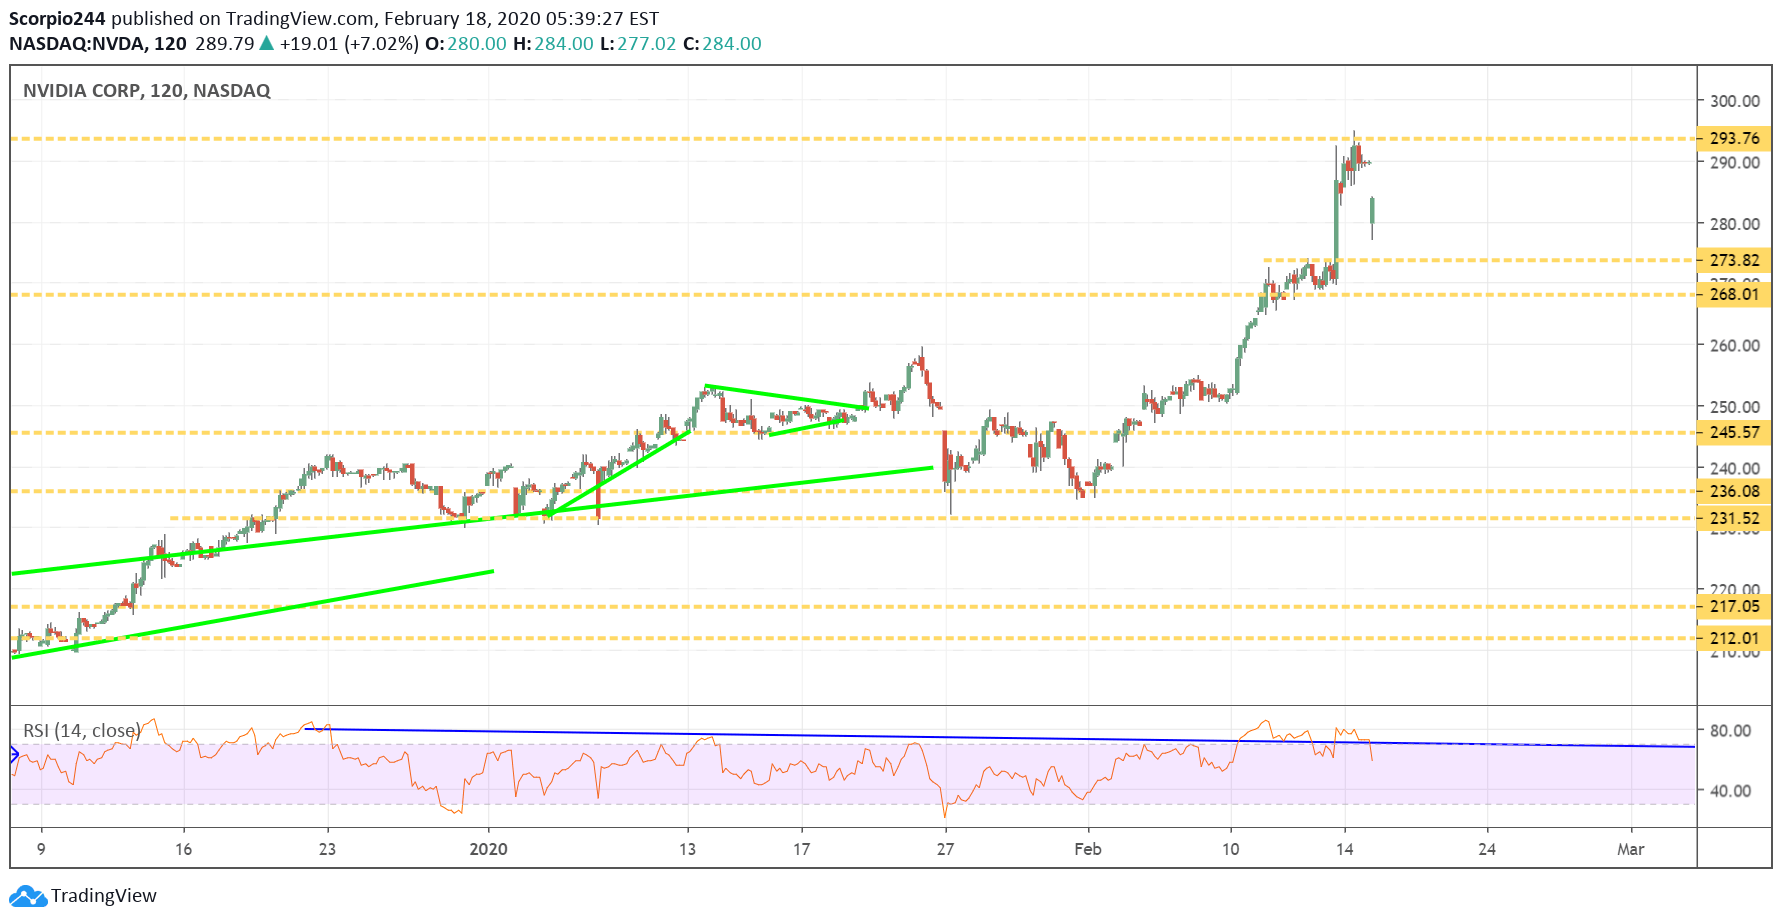This screenshot has height=923, width=1782.
Task: Click the 17 date label on time axis
Action: [801, 849]
